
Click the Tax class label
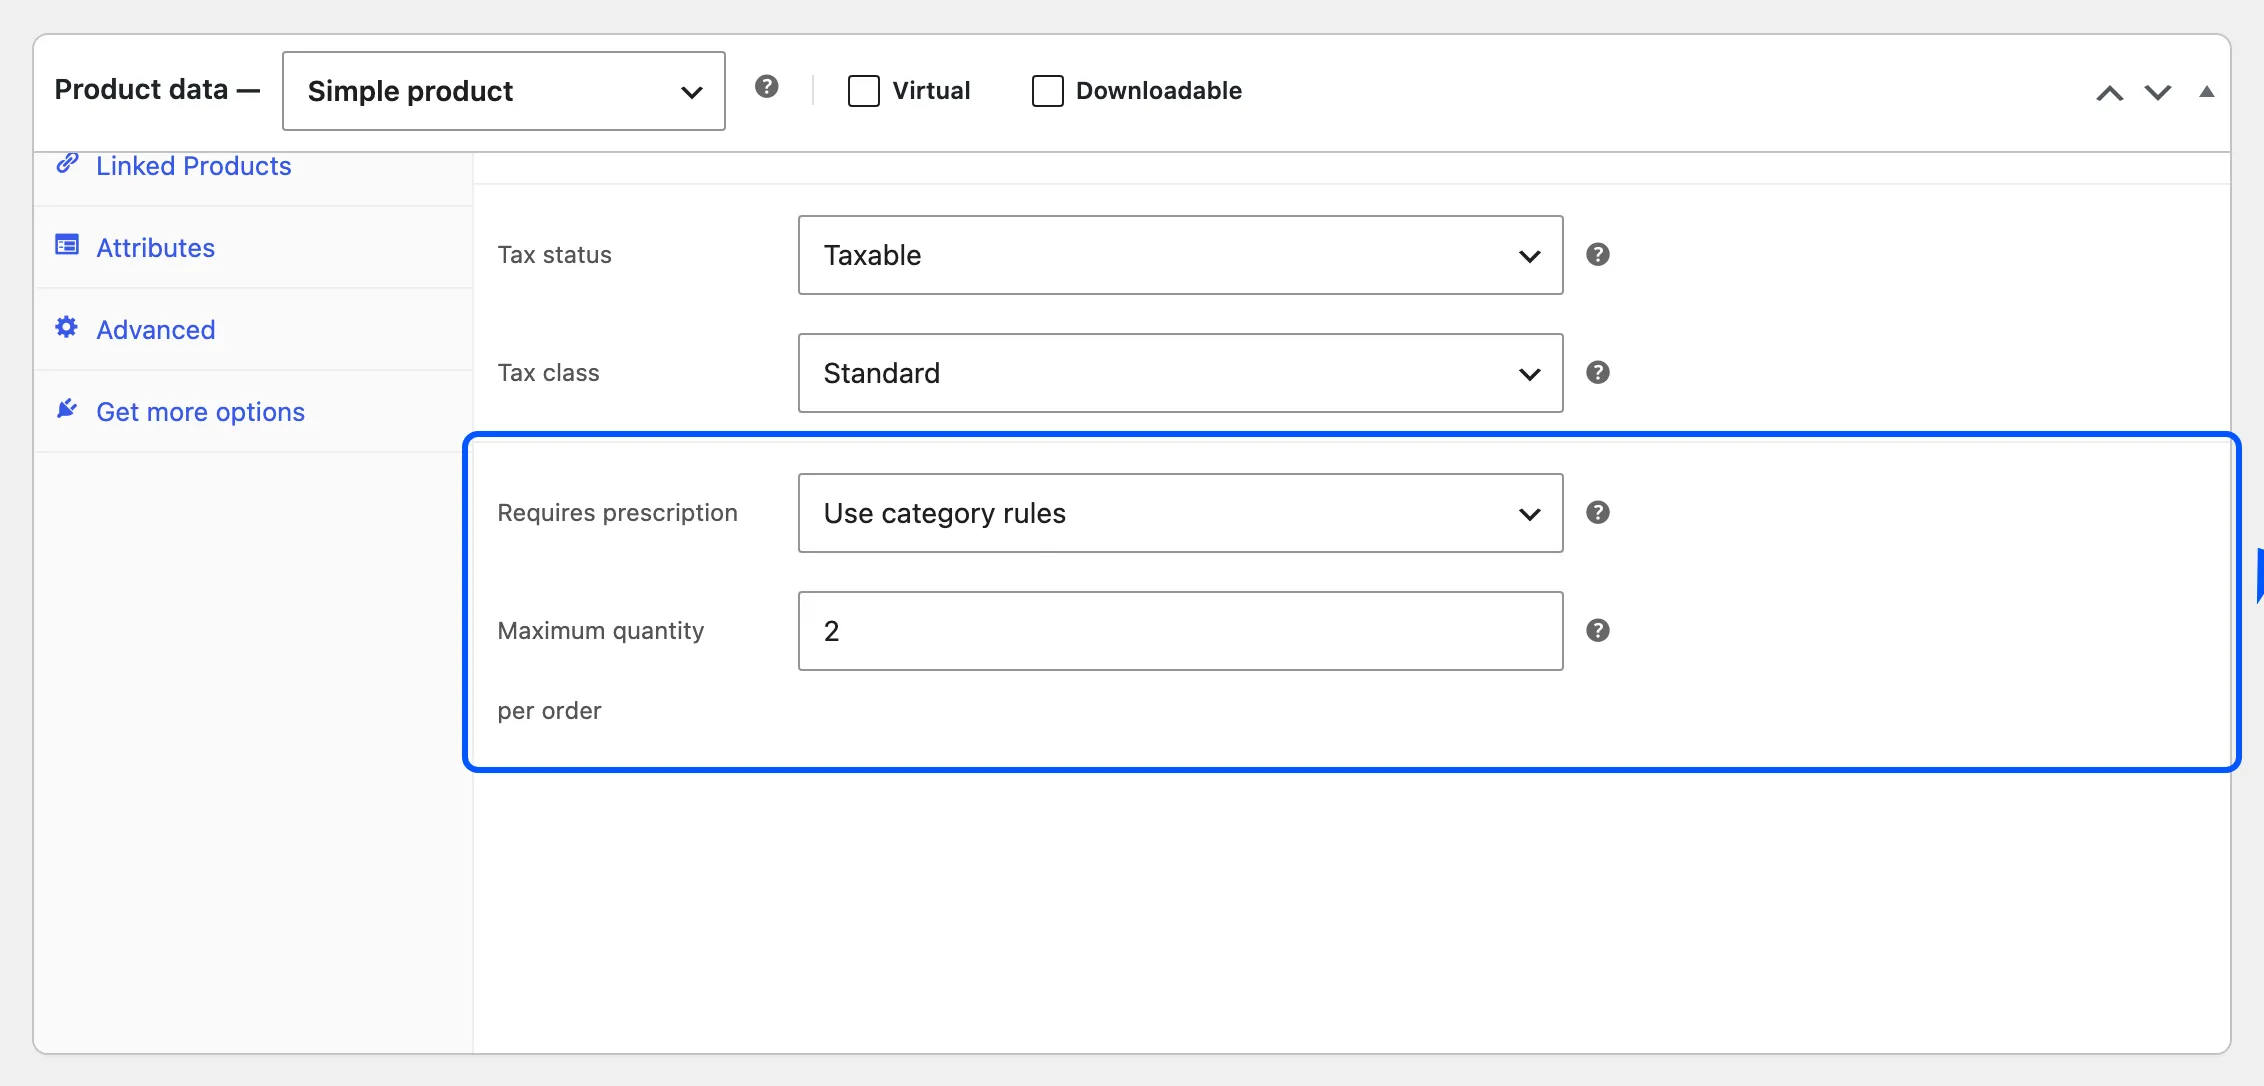click(549, 373)
